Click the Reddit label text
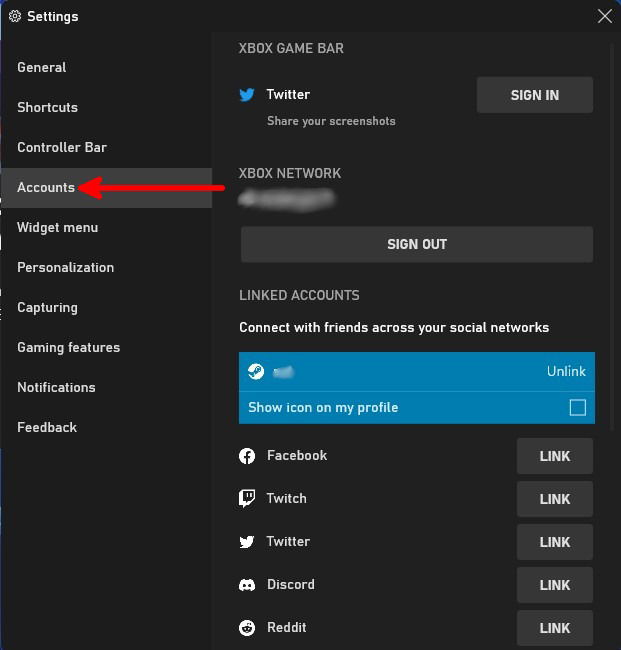 286,627
